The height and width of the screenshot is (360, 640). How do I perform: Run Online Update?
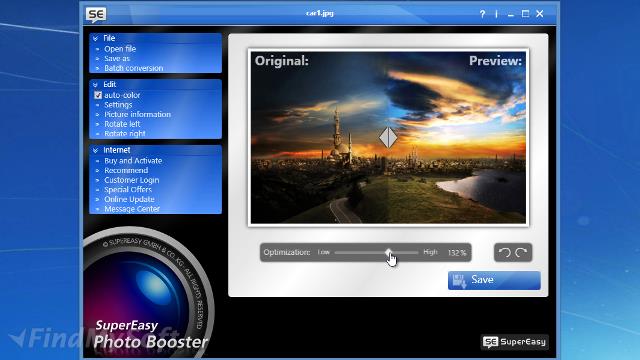point(129,199)
